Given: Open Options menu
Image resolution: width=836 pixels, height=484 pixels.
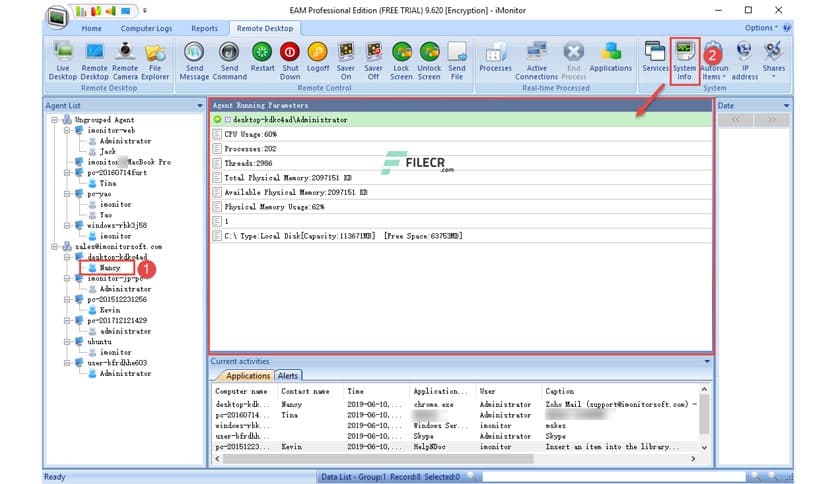Looking at the screenshot, I should click(761, 28).
